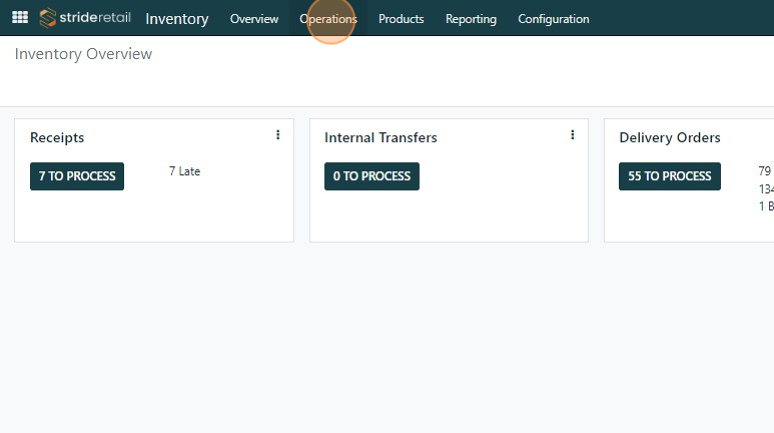774x433 pixels.
Task: Open the Internal Transfers card kebab menu
Action: pyautogui.click(x=572, y=135)
